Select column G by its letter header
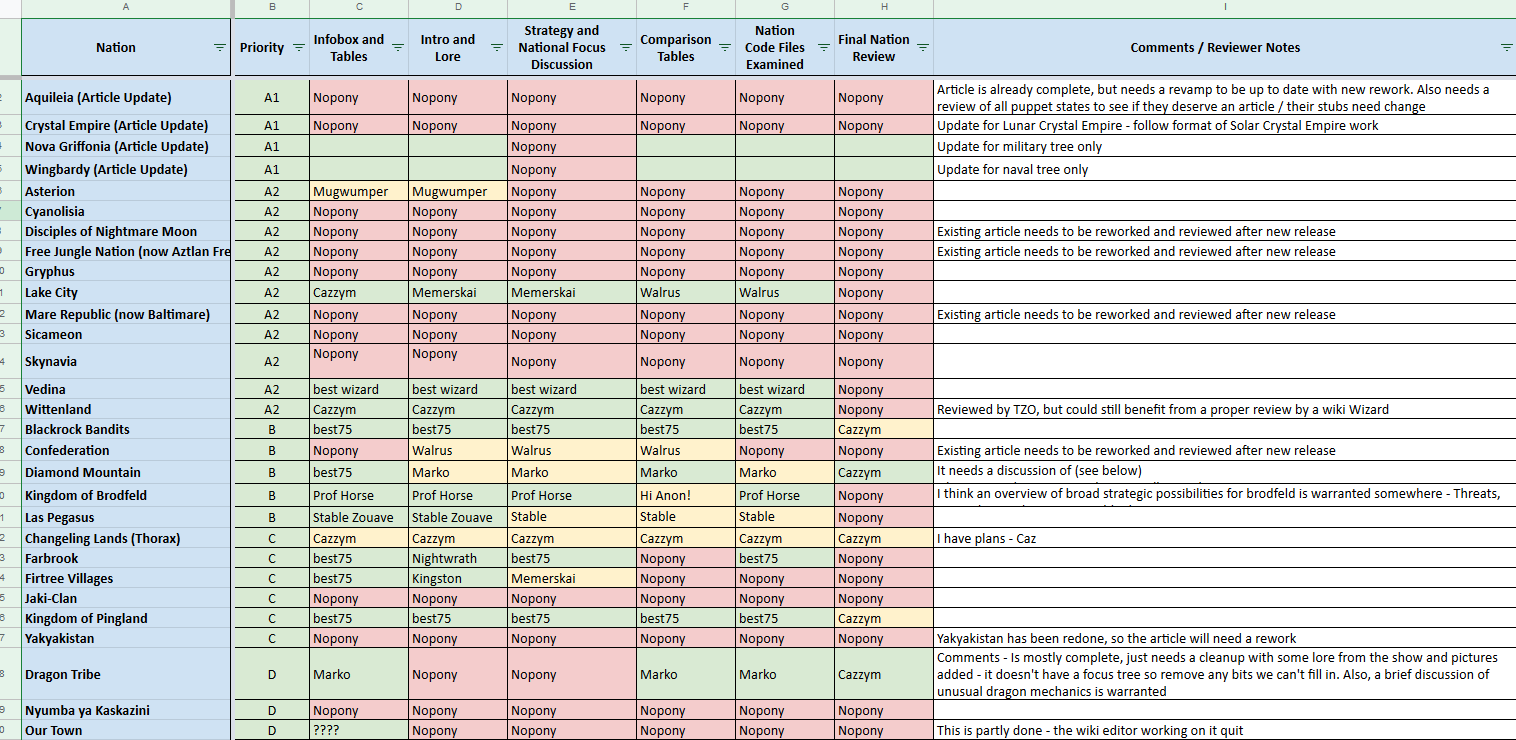This screenshot has width=1516, height=740. 785,8
